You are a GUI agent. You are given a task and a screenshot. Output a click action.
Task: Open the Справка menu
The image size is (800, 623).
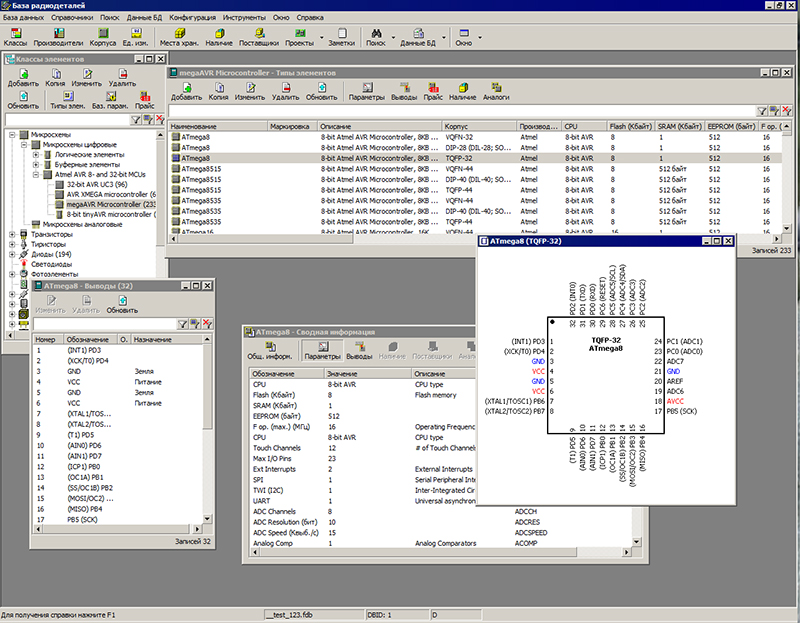point(310,17)
